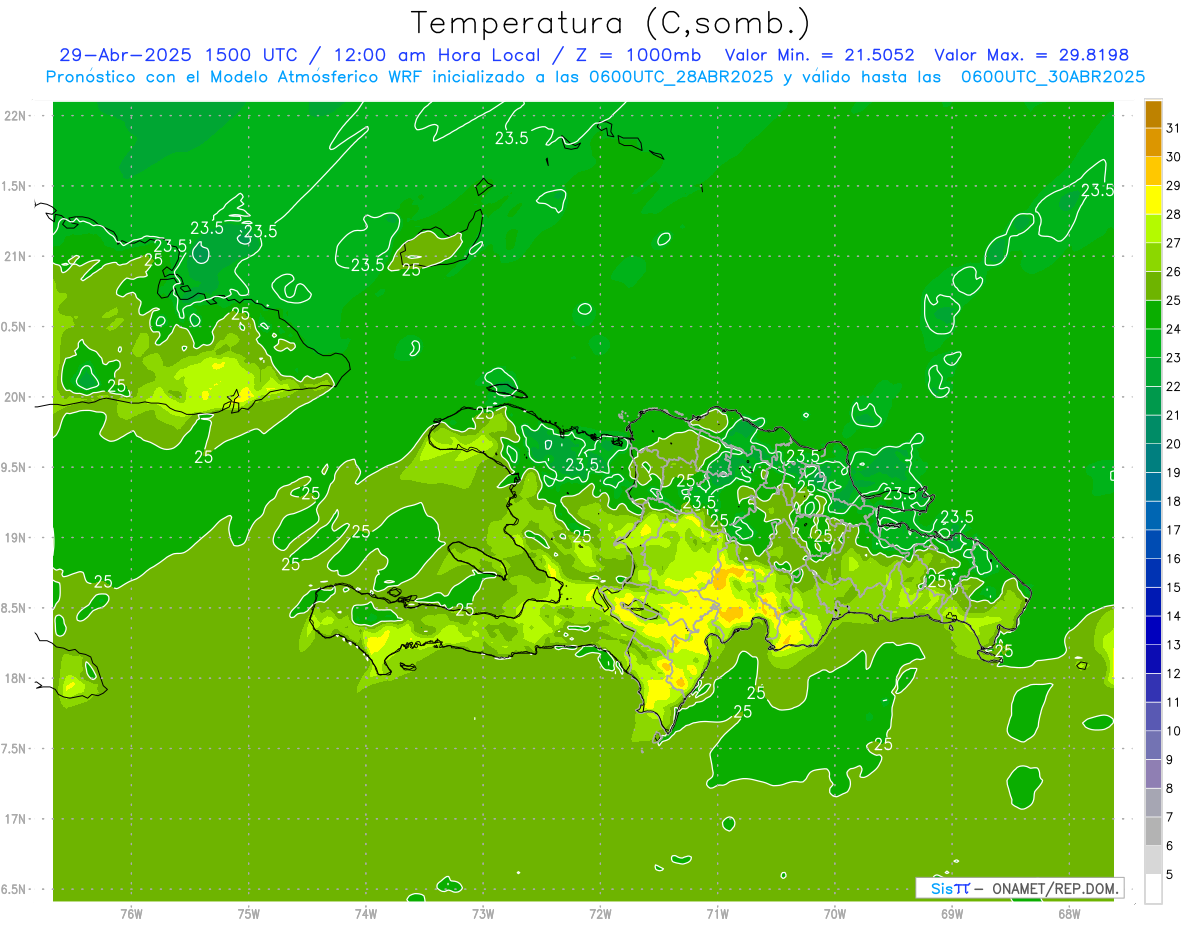Click the "70W" longitude axis label
The width and height of the screenshot is (1200, 927).
click(x=835, y=914)
